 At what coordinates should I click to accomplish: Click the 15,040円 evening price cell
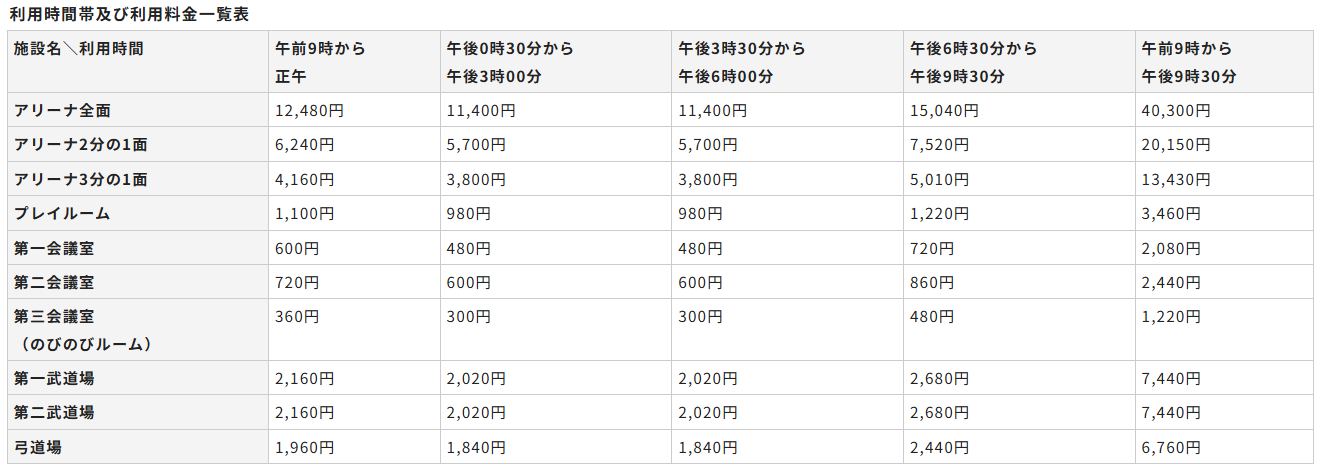[941, 111]
